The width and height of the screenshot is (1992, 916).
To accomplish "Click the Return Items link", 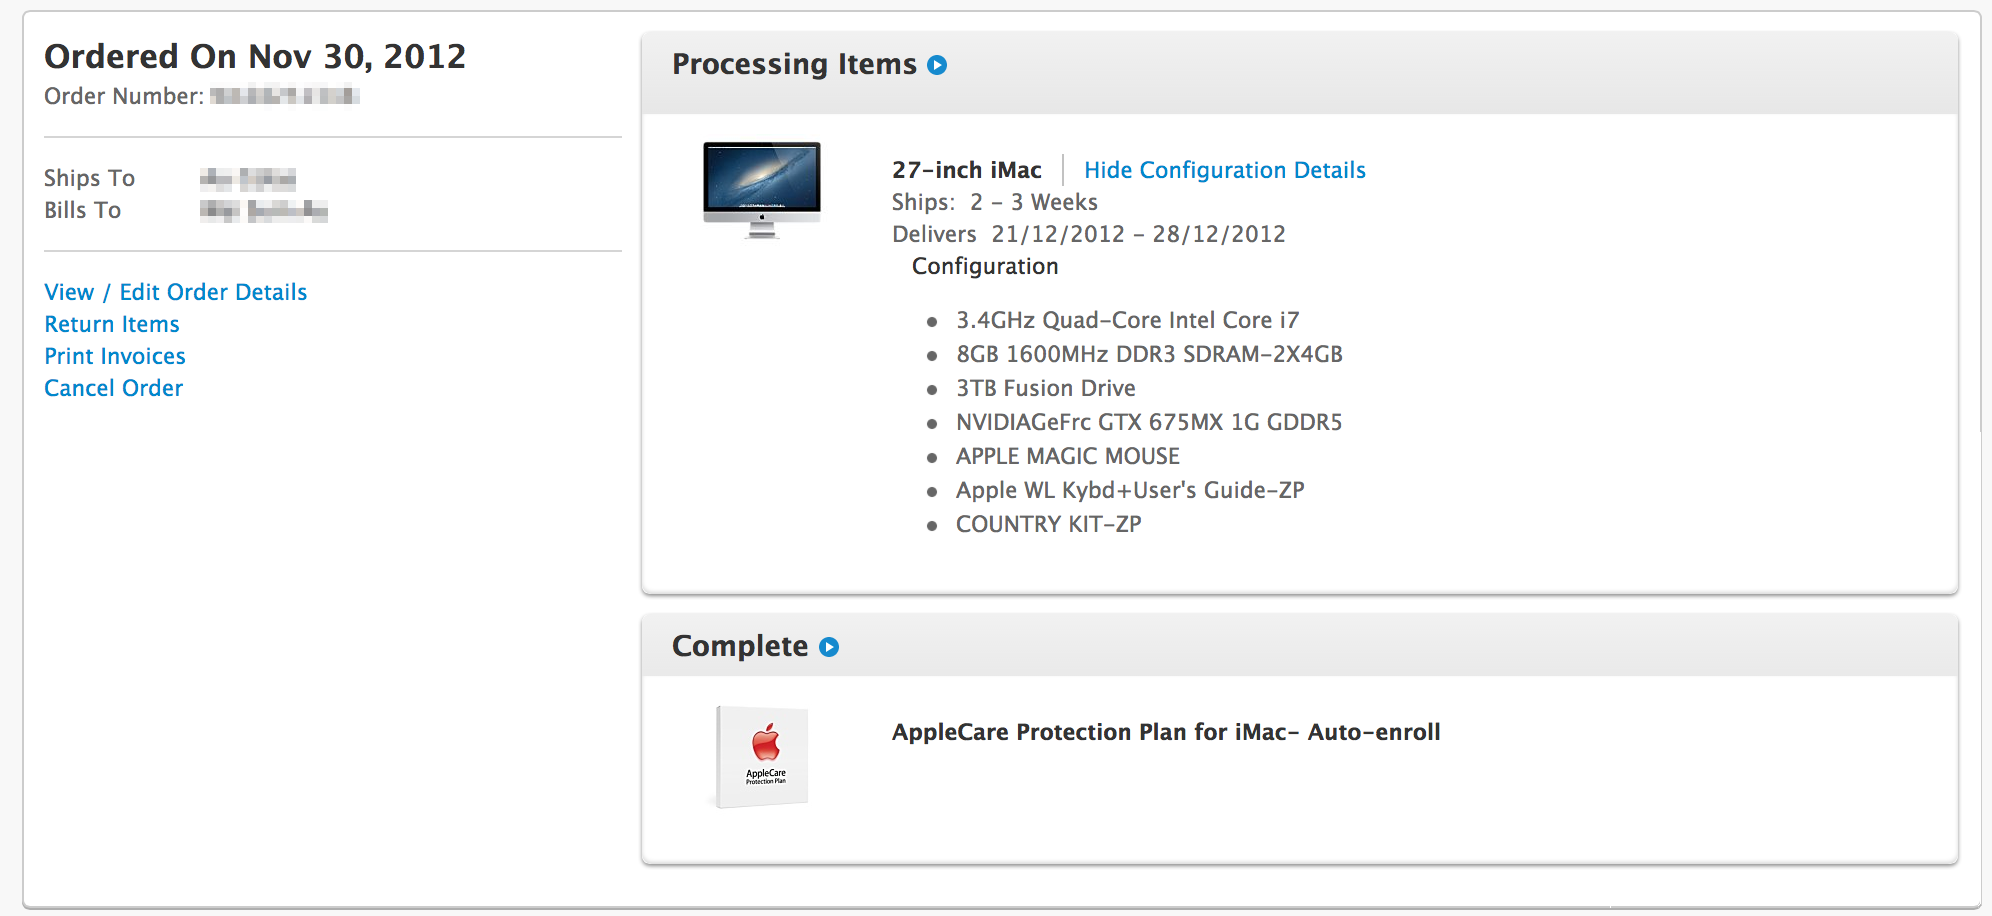I will pyautogui.click(x=112, y=324).
